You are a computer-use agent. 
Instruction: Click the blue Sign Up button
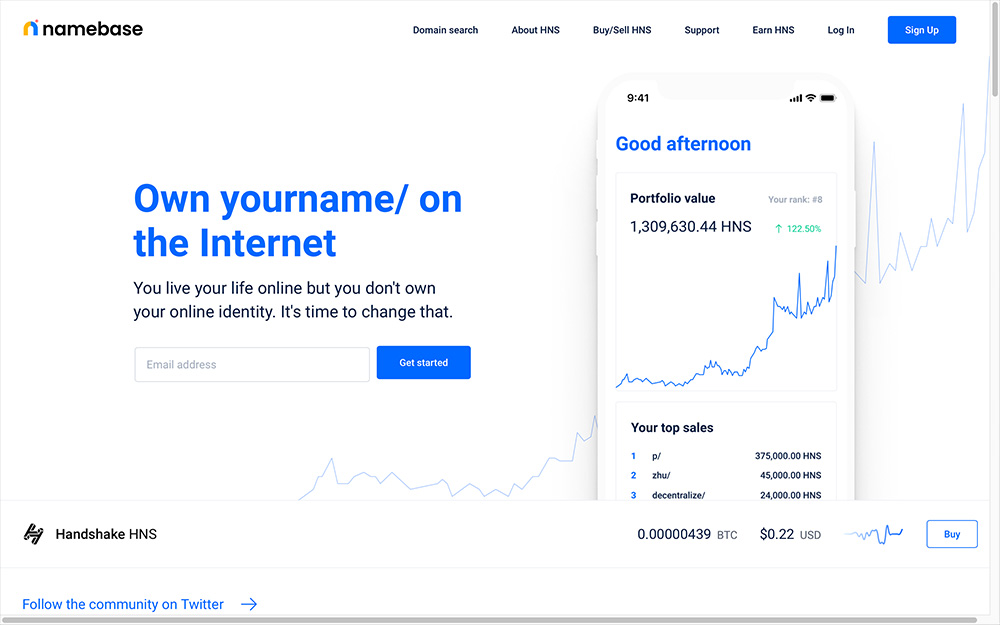pyautogui.click(x=922, y=30)
